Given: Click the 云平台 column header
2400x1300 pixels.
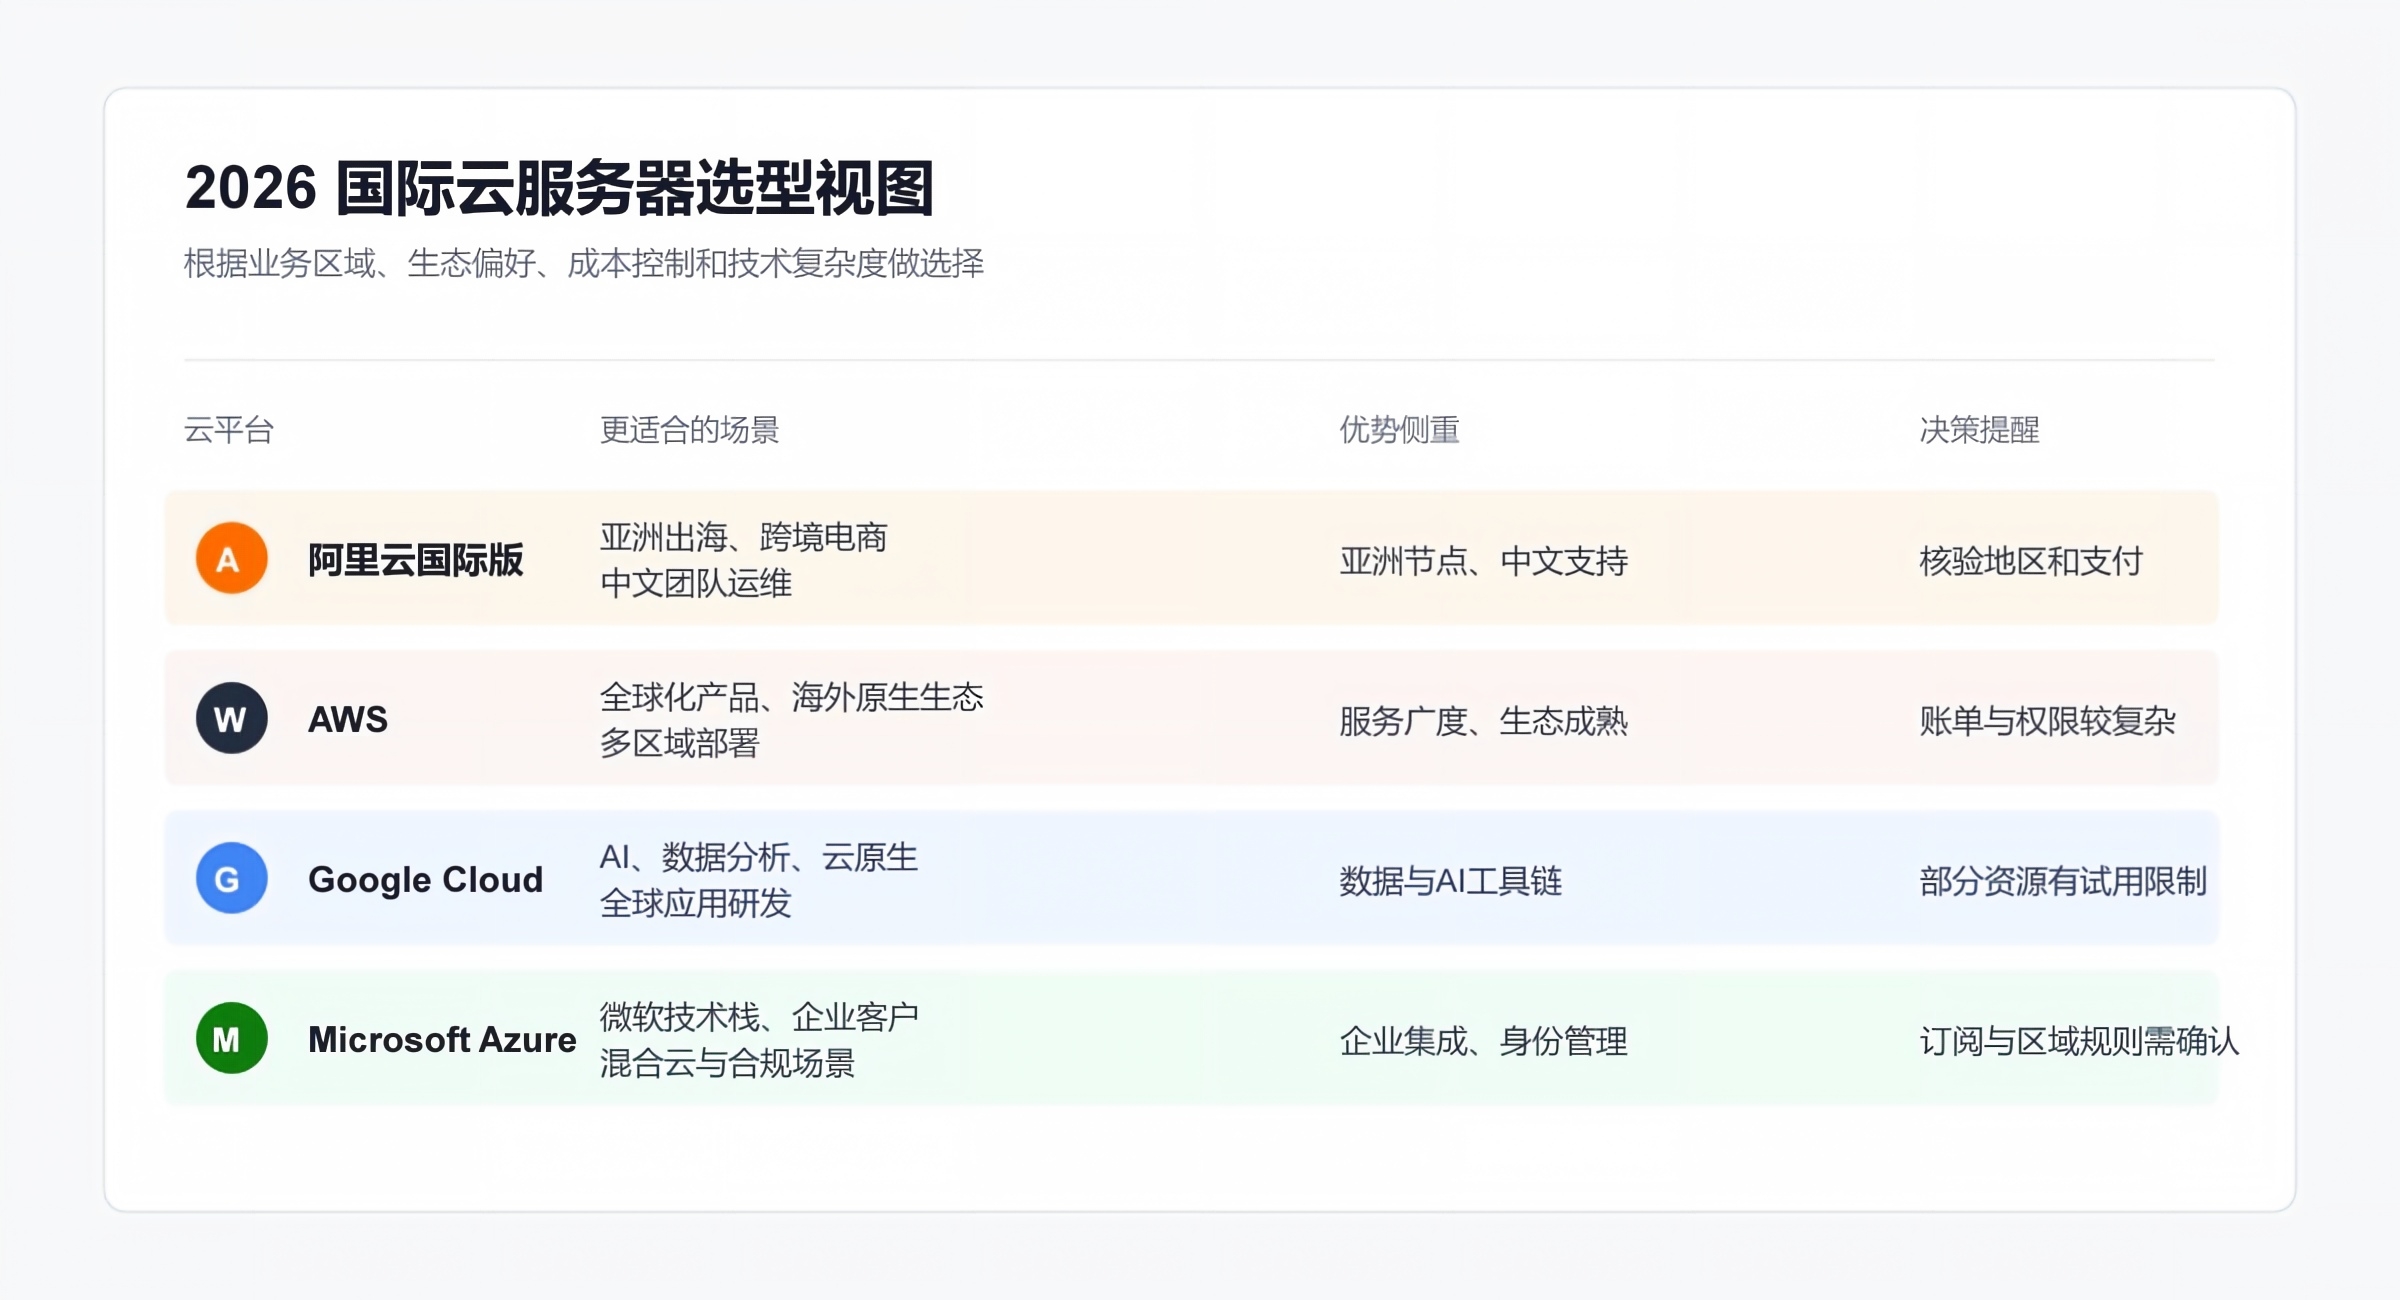Looking at the screenshot, I should pyautogui.click(x=229, y=430).
